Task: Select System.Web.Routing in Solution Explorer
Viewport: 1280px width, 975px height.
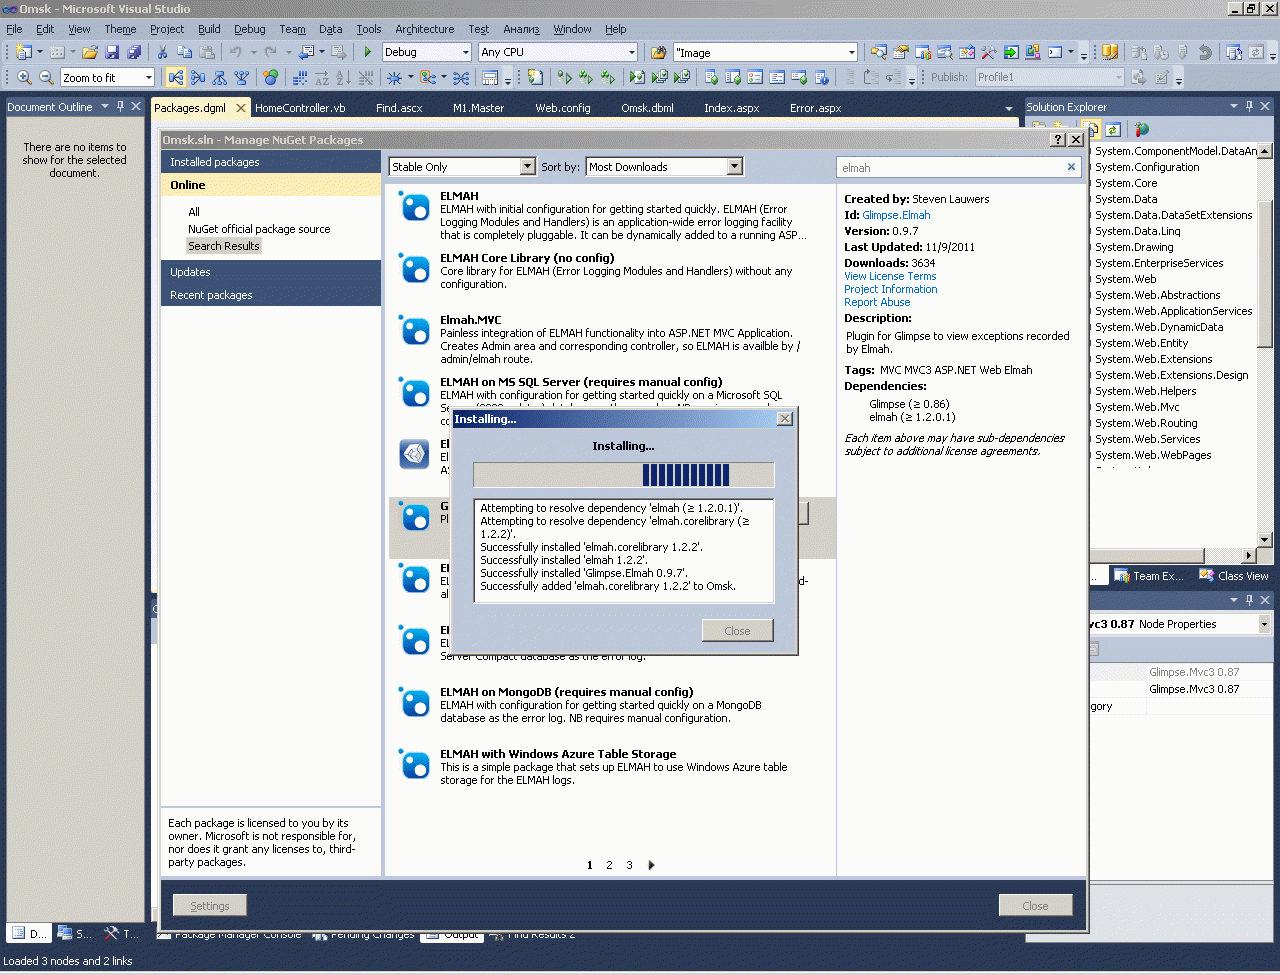Action: [1146, 423]
